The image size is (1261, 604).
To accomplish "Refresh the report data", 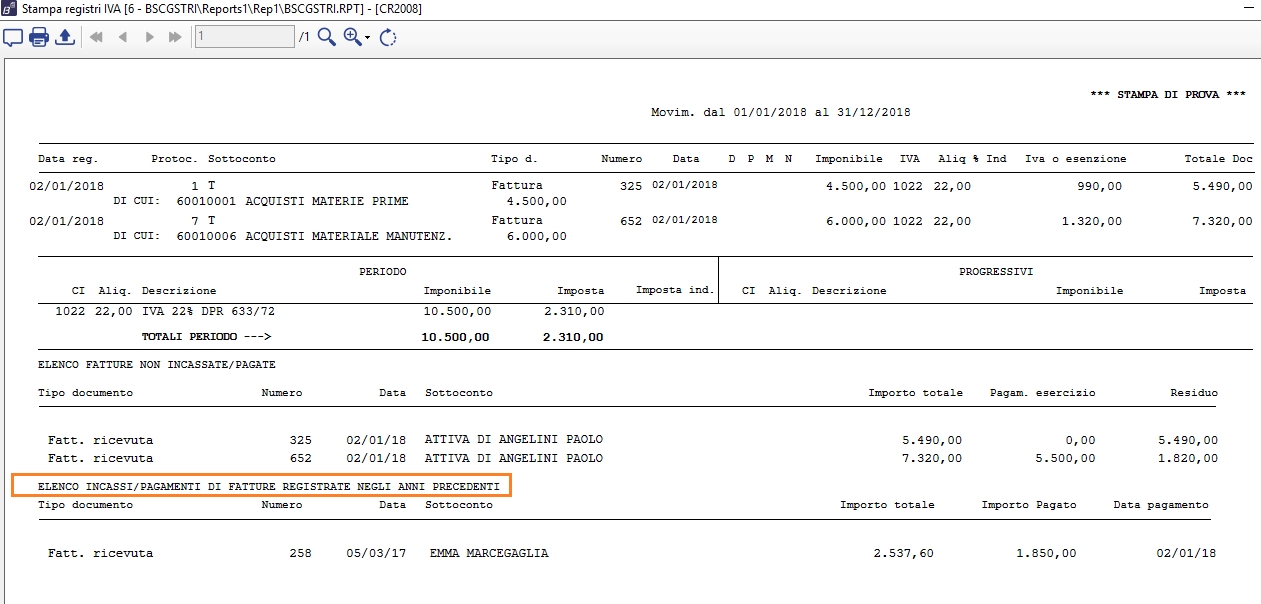I will 388,38.
